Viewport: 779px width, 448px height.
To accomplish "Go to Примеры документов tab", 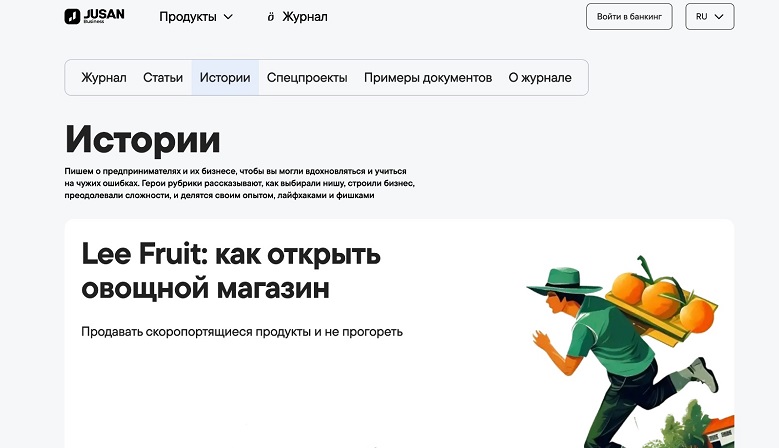I will (428, 77).
